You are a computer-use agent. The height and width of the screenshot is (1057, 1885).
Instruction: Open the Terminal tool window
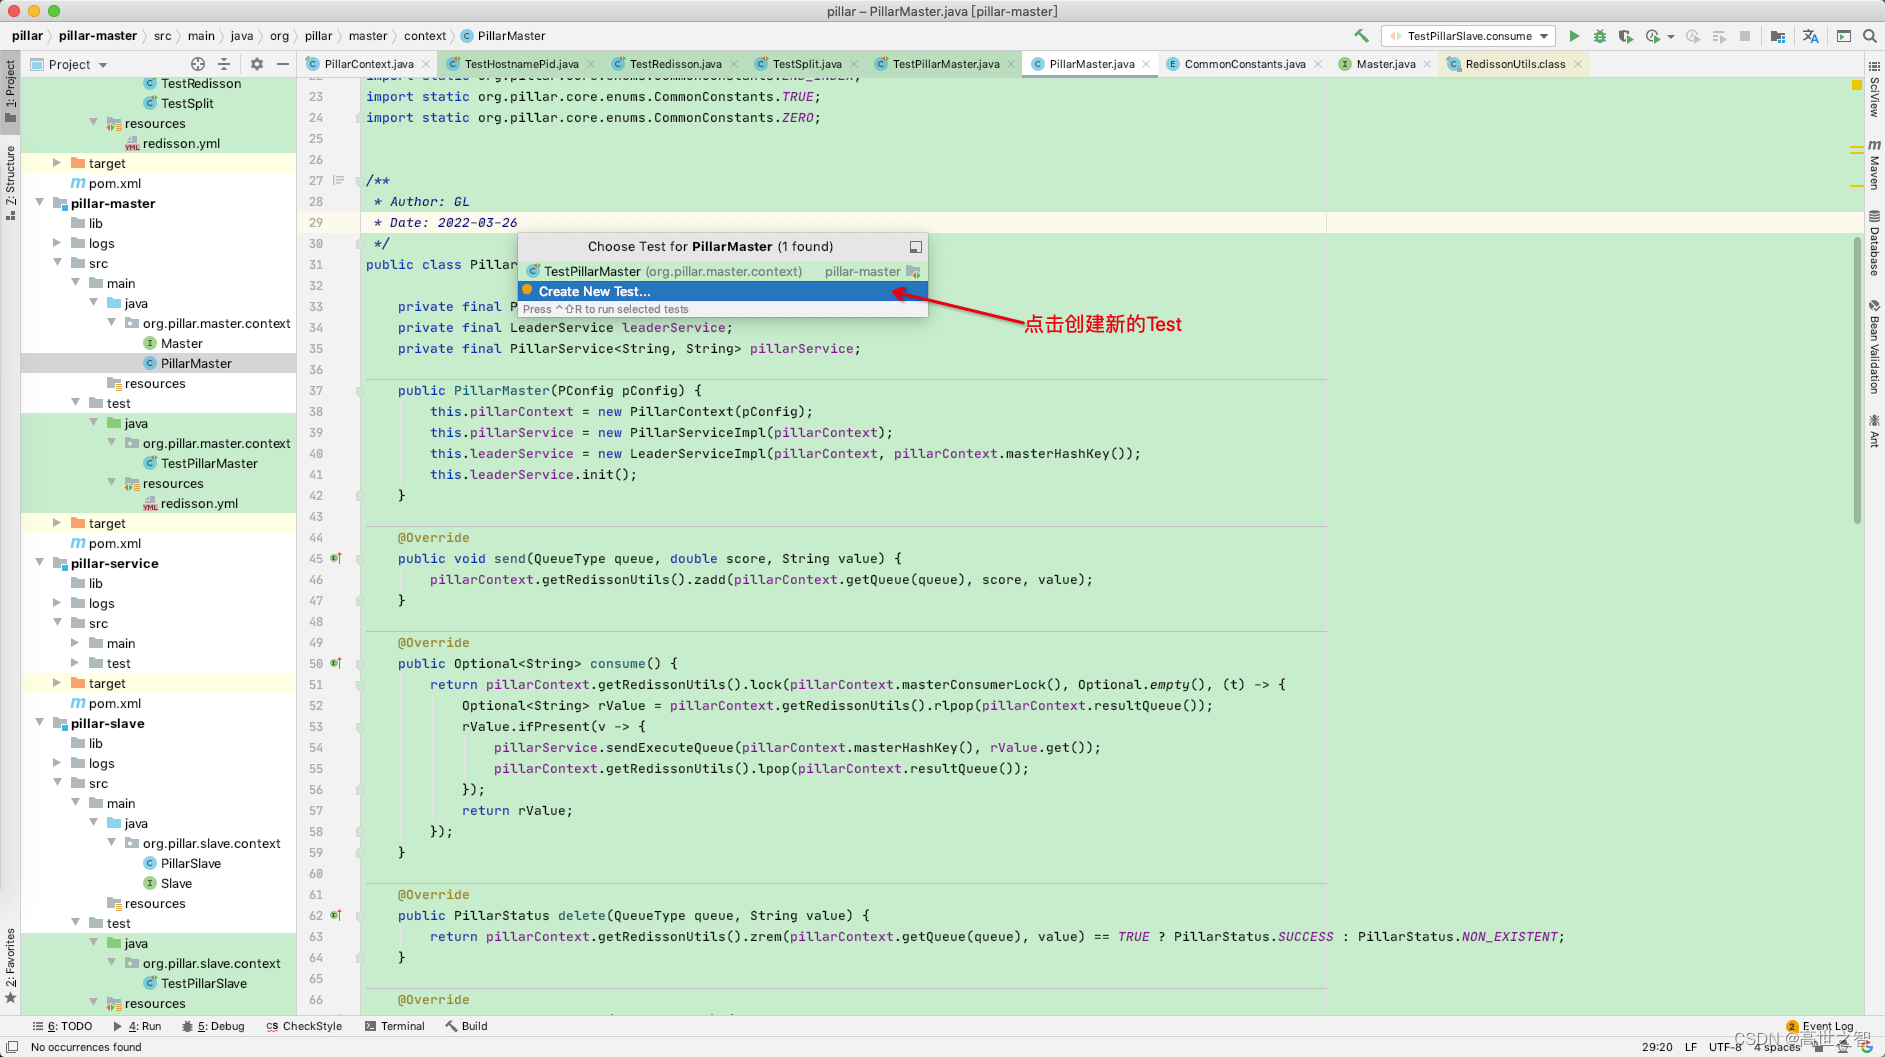point(395,1026)
